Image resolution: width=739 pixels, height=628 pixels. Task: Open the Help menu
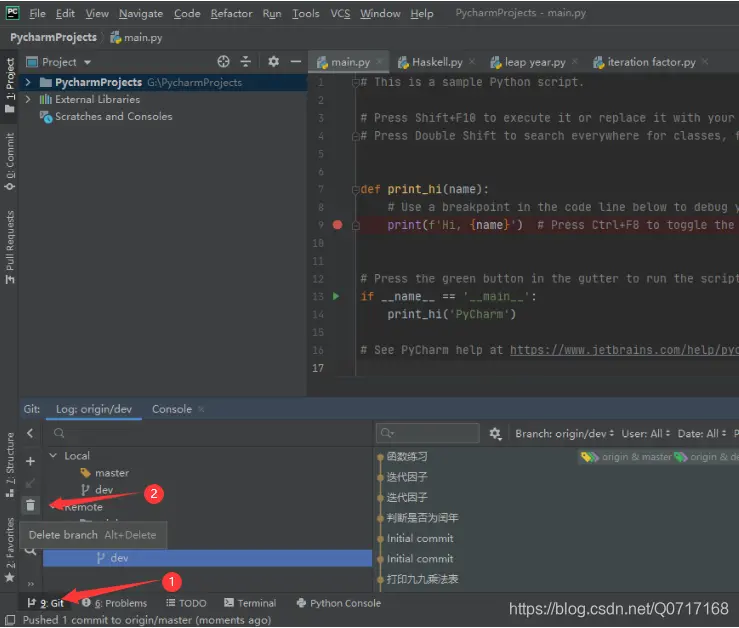(x=422, y=14)
